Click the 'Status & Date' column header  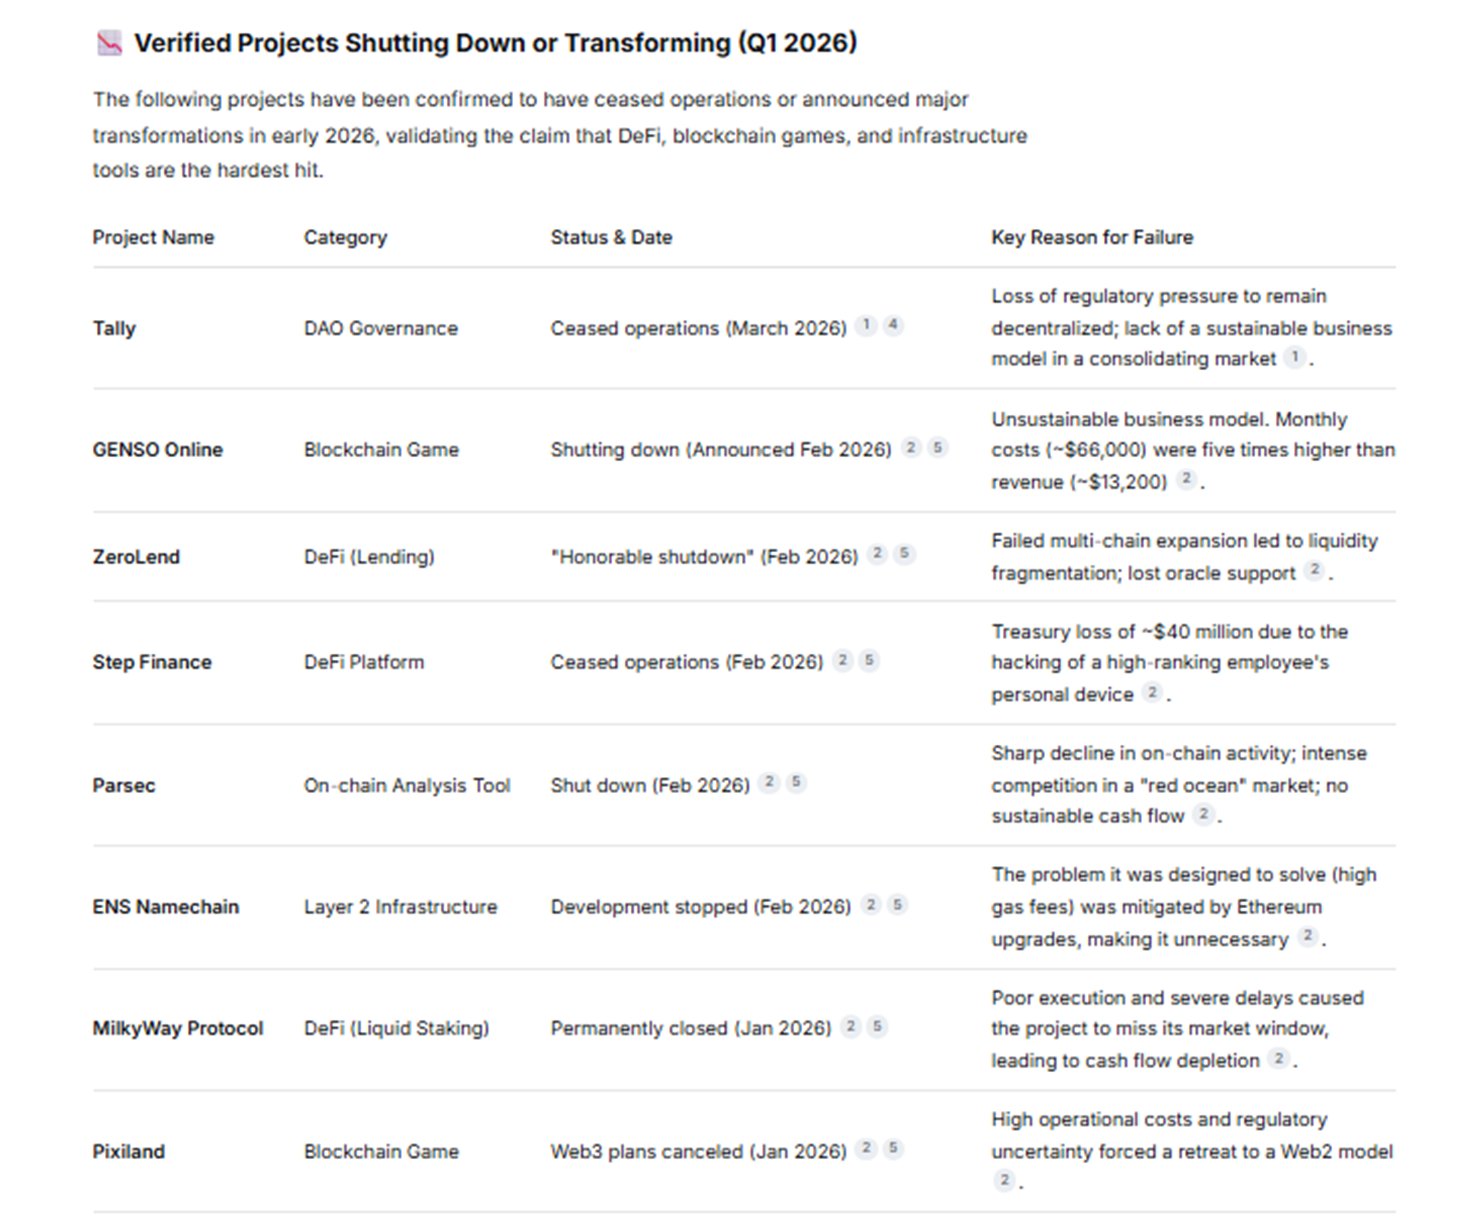611,237
